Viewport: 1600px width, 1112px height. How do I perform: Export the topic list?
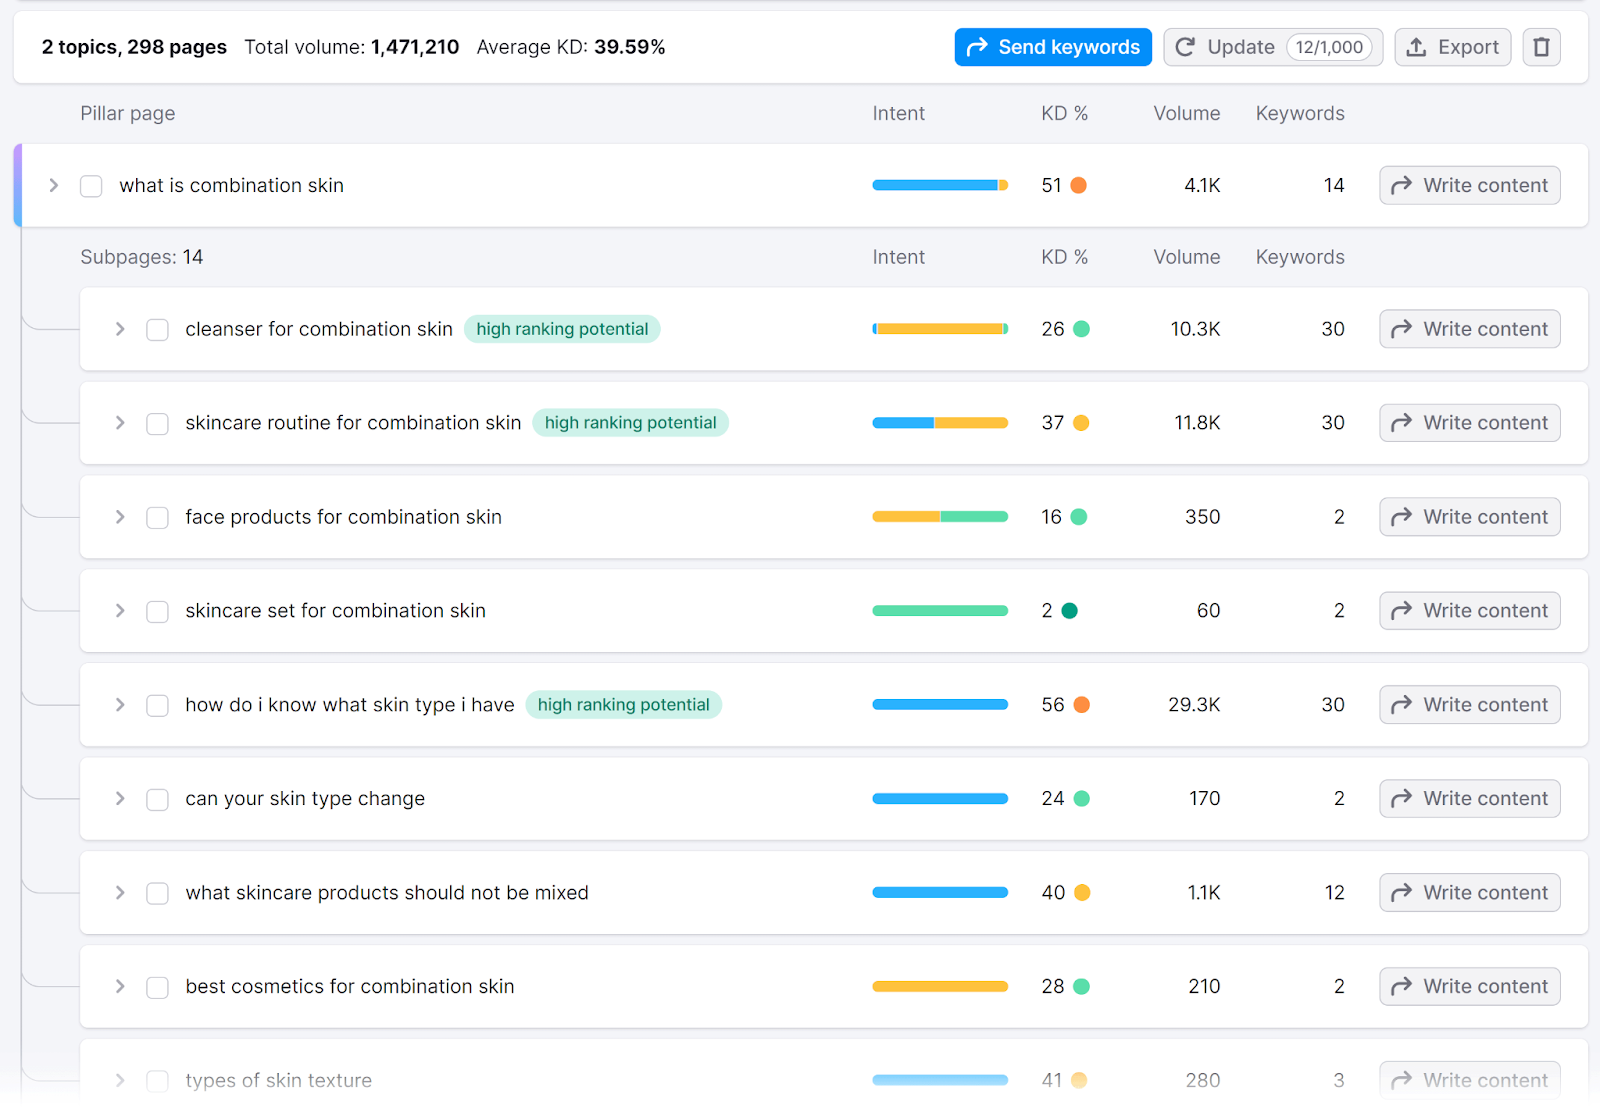point(1453,47)
